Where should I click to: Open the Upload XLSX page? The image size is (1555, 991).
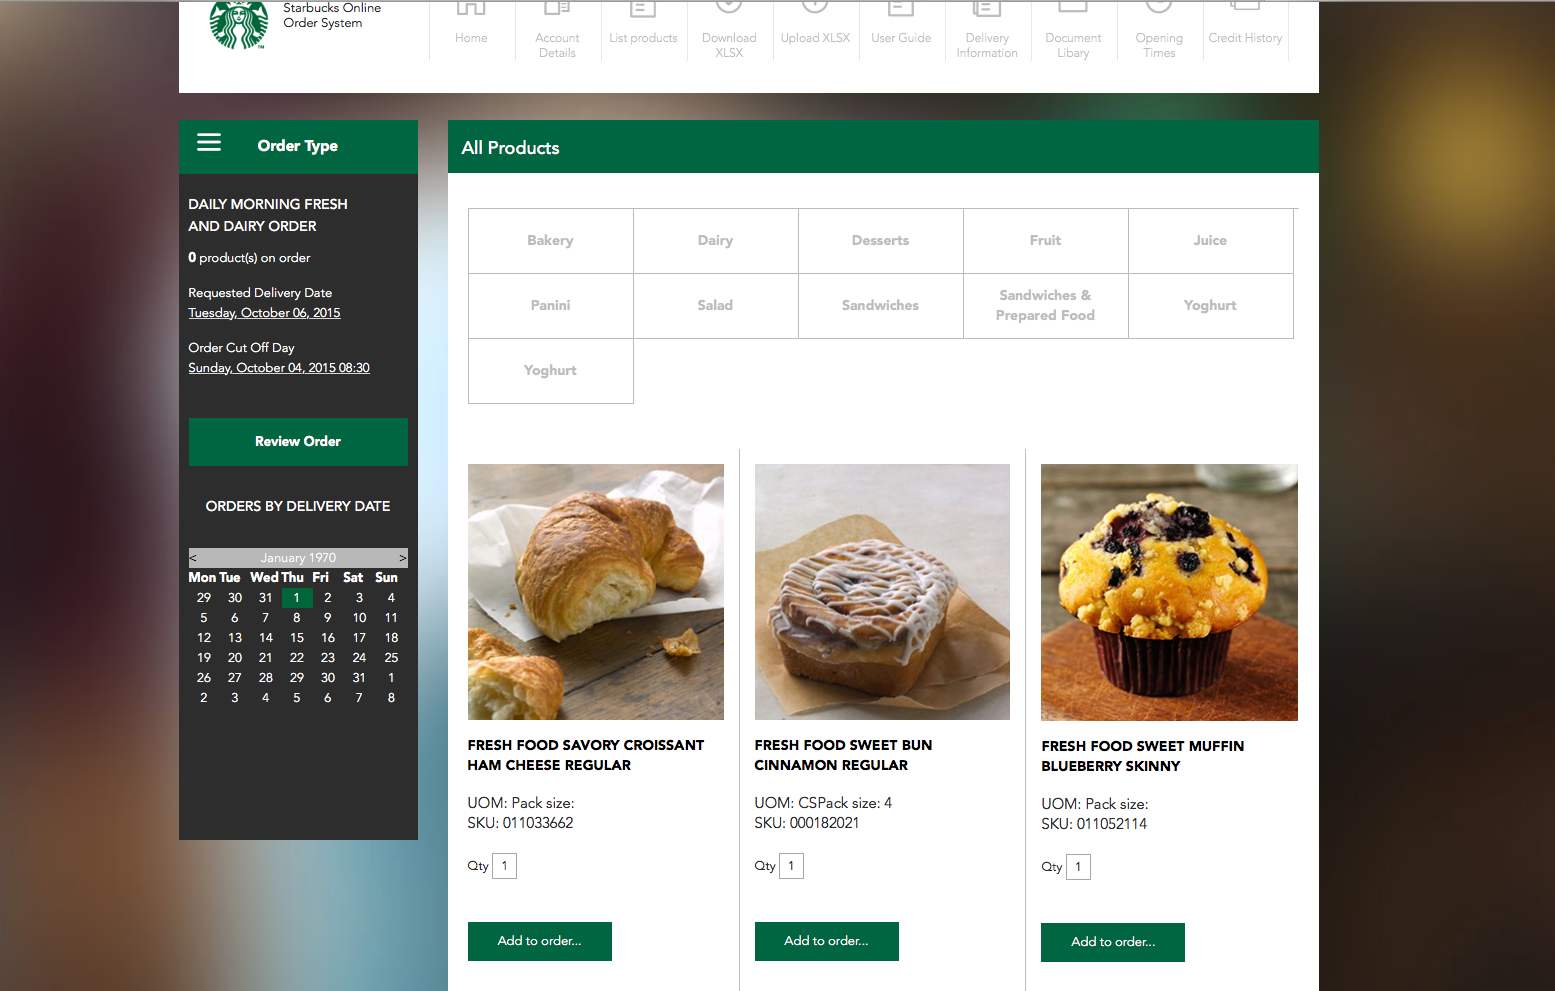[815, 30]
